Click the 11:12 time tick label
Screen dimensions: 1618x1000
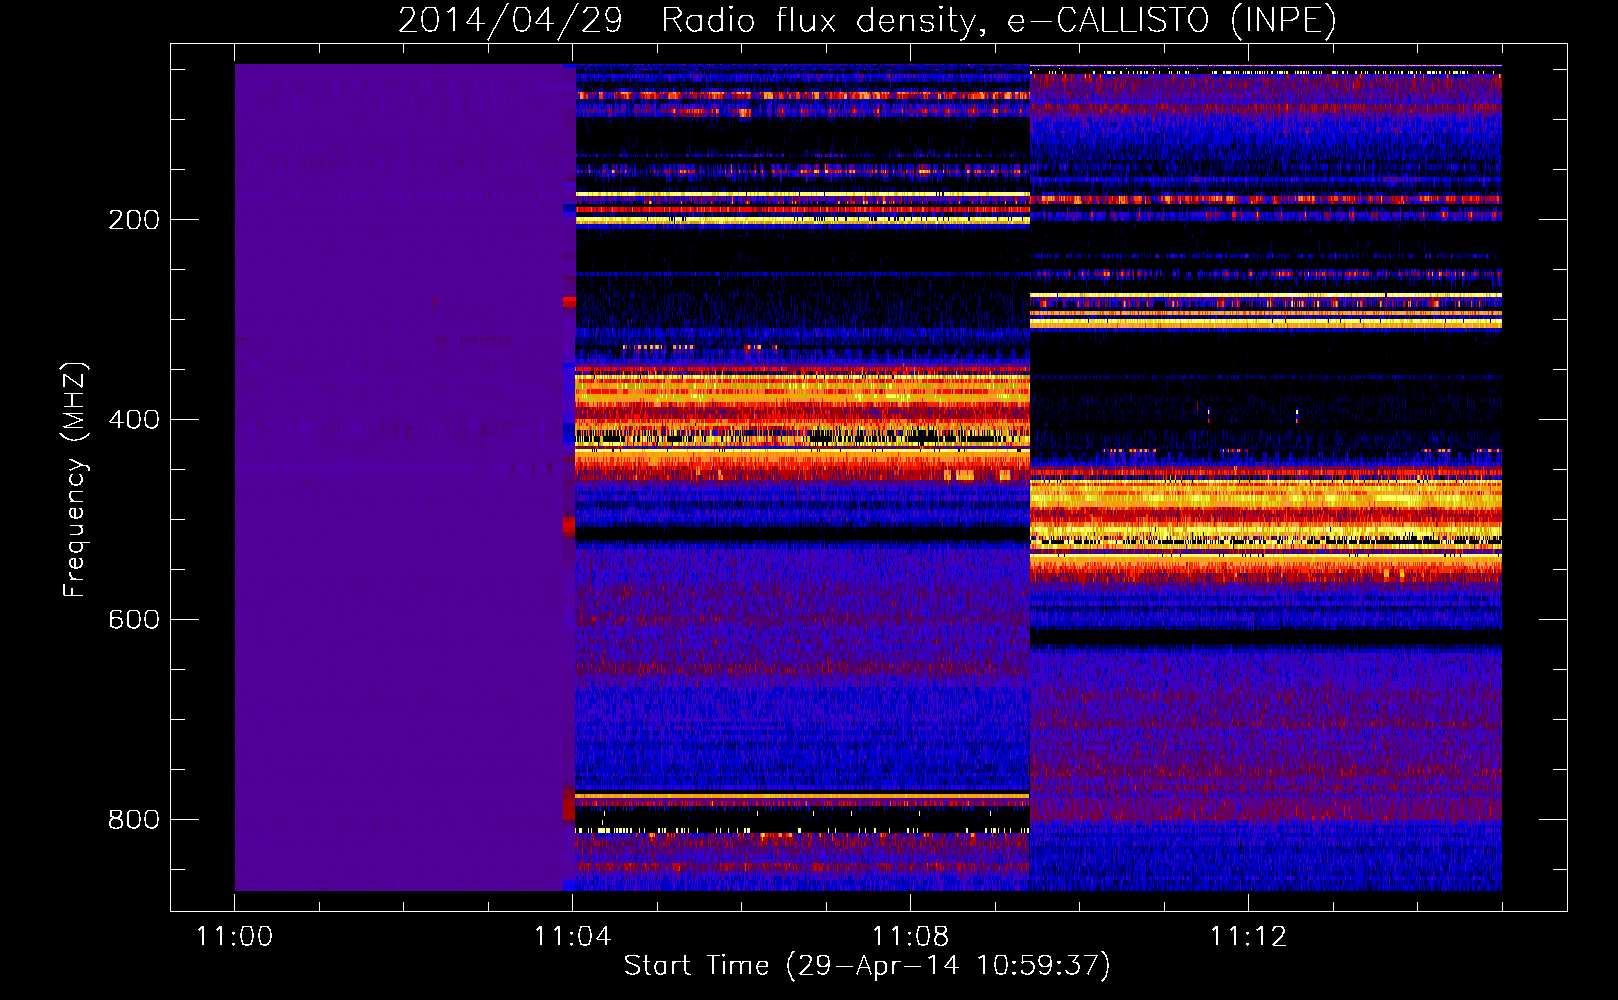click(x=1249, y=936)
